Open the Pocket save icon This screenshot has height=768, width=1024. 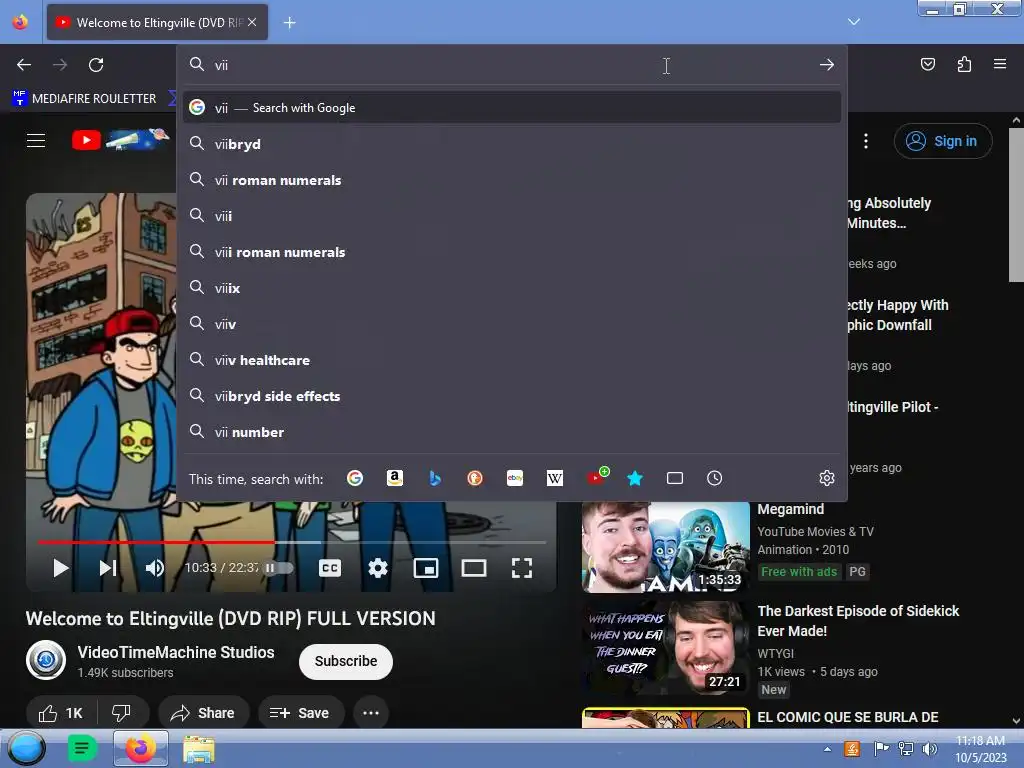pos(928,64)
